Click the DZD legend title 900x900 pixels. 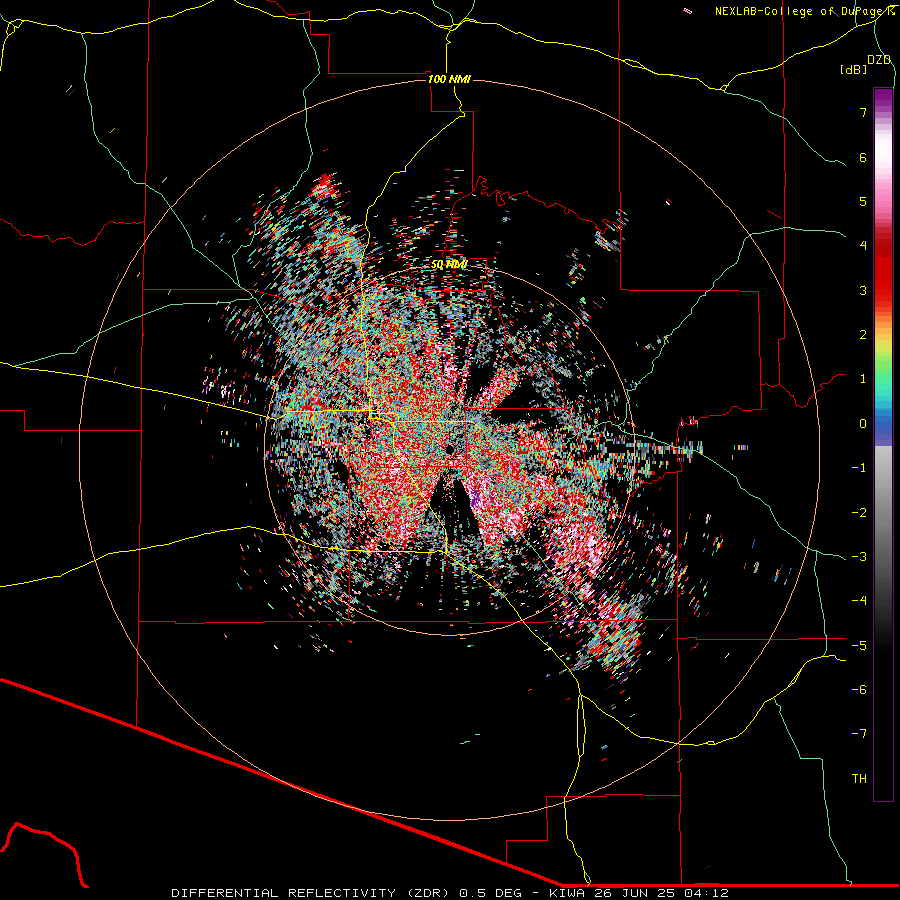click(879, 60)
